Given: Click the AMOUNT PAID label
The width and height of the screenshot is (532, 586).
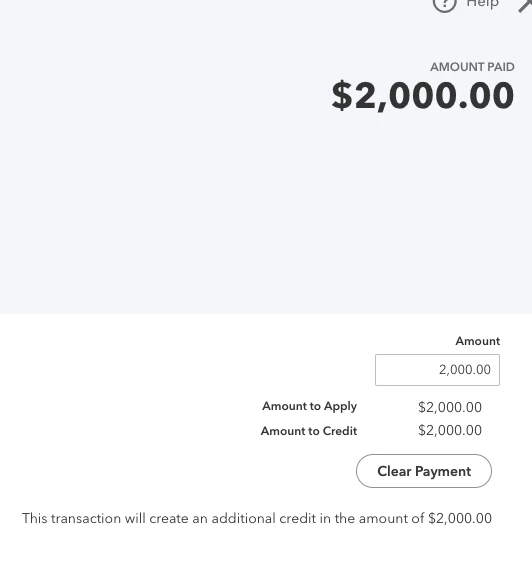Looking at the screenshot, I should (472, 67).
